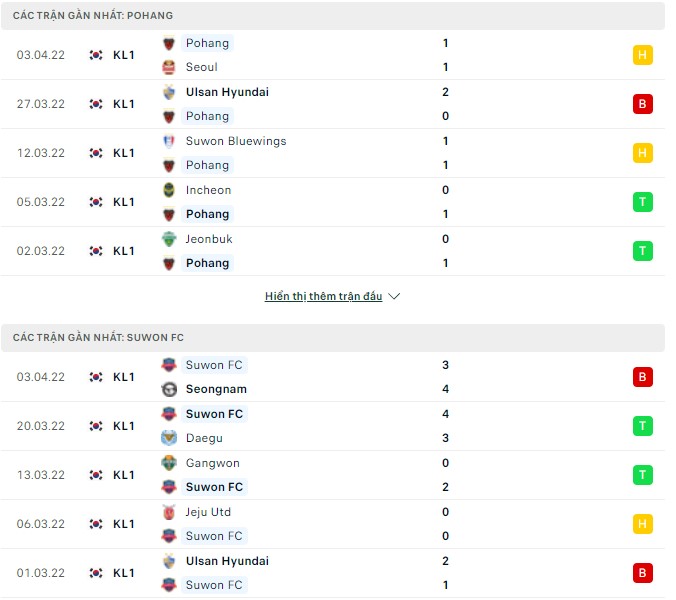Open Pohang team name in Jeonbuk match
676x600 pixels.
(207, 263)
